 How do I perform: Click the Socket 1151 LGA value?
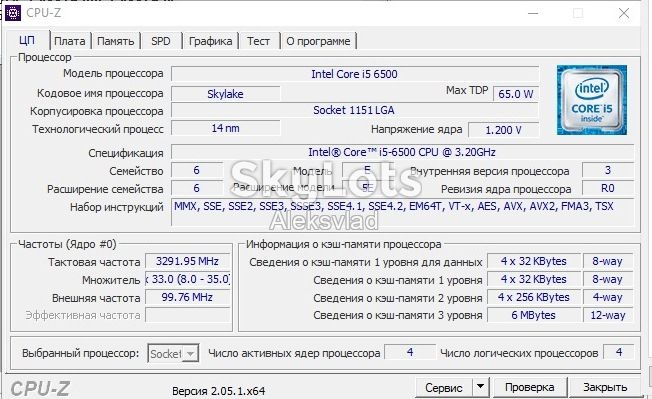[355, 110]
